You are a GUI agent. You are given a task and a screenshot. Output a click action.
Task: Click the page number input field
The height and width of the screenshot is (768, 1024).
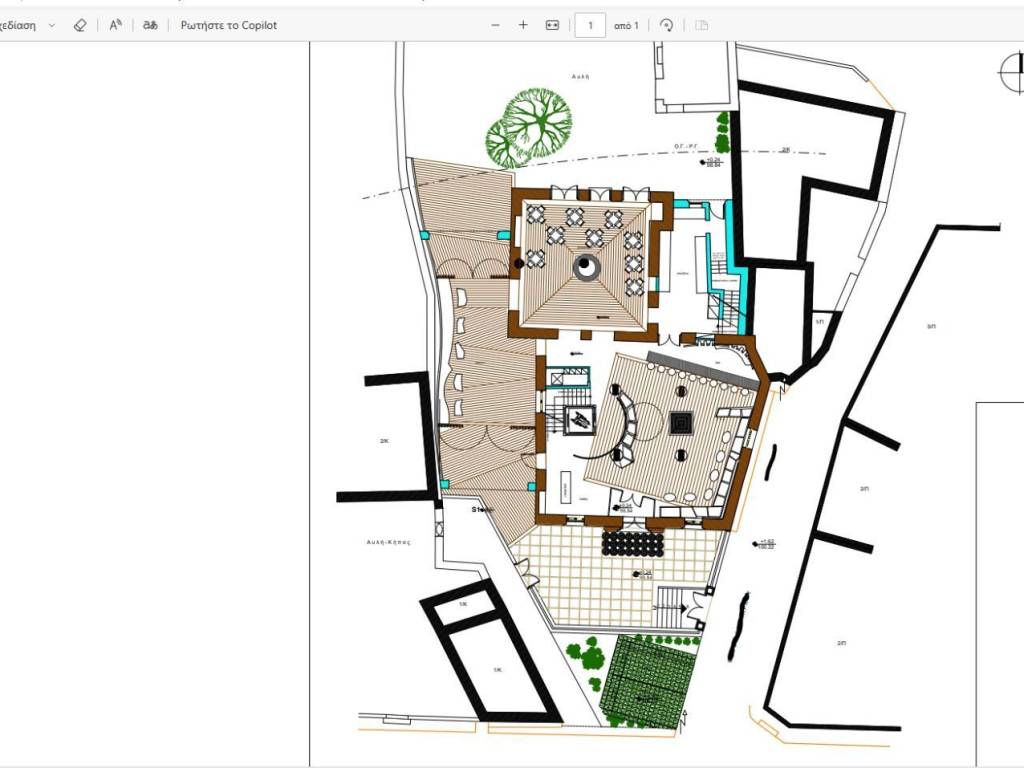coord(590,25)
